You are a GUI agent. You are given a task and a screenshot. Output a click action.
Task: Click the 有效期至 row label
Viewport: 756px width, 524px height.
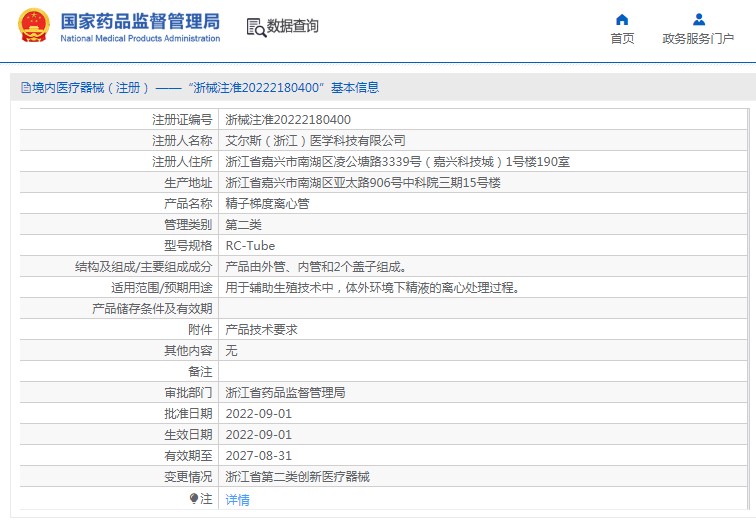pos(189,456)
